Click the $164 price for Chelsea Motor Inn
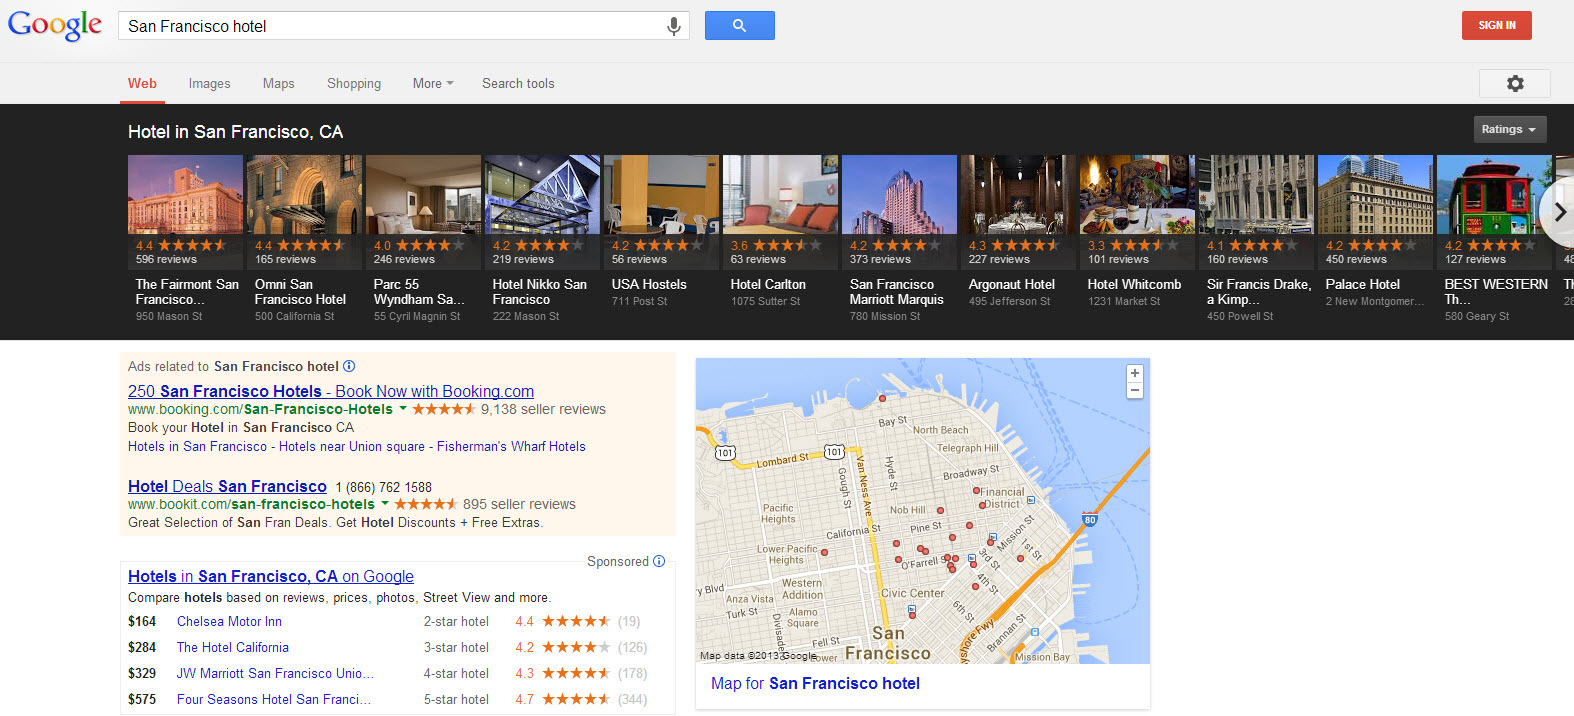 [142, 621]
